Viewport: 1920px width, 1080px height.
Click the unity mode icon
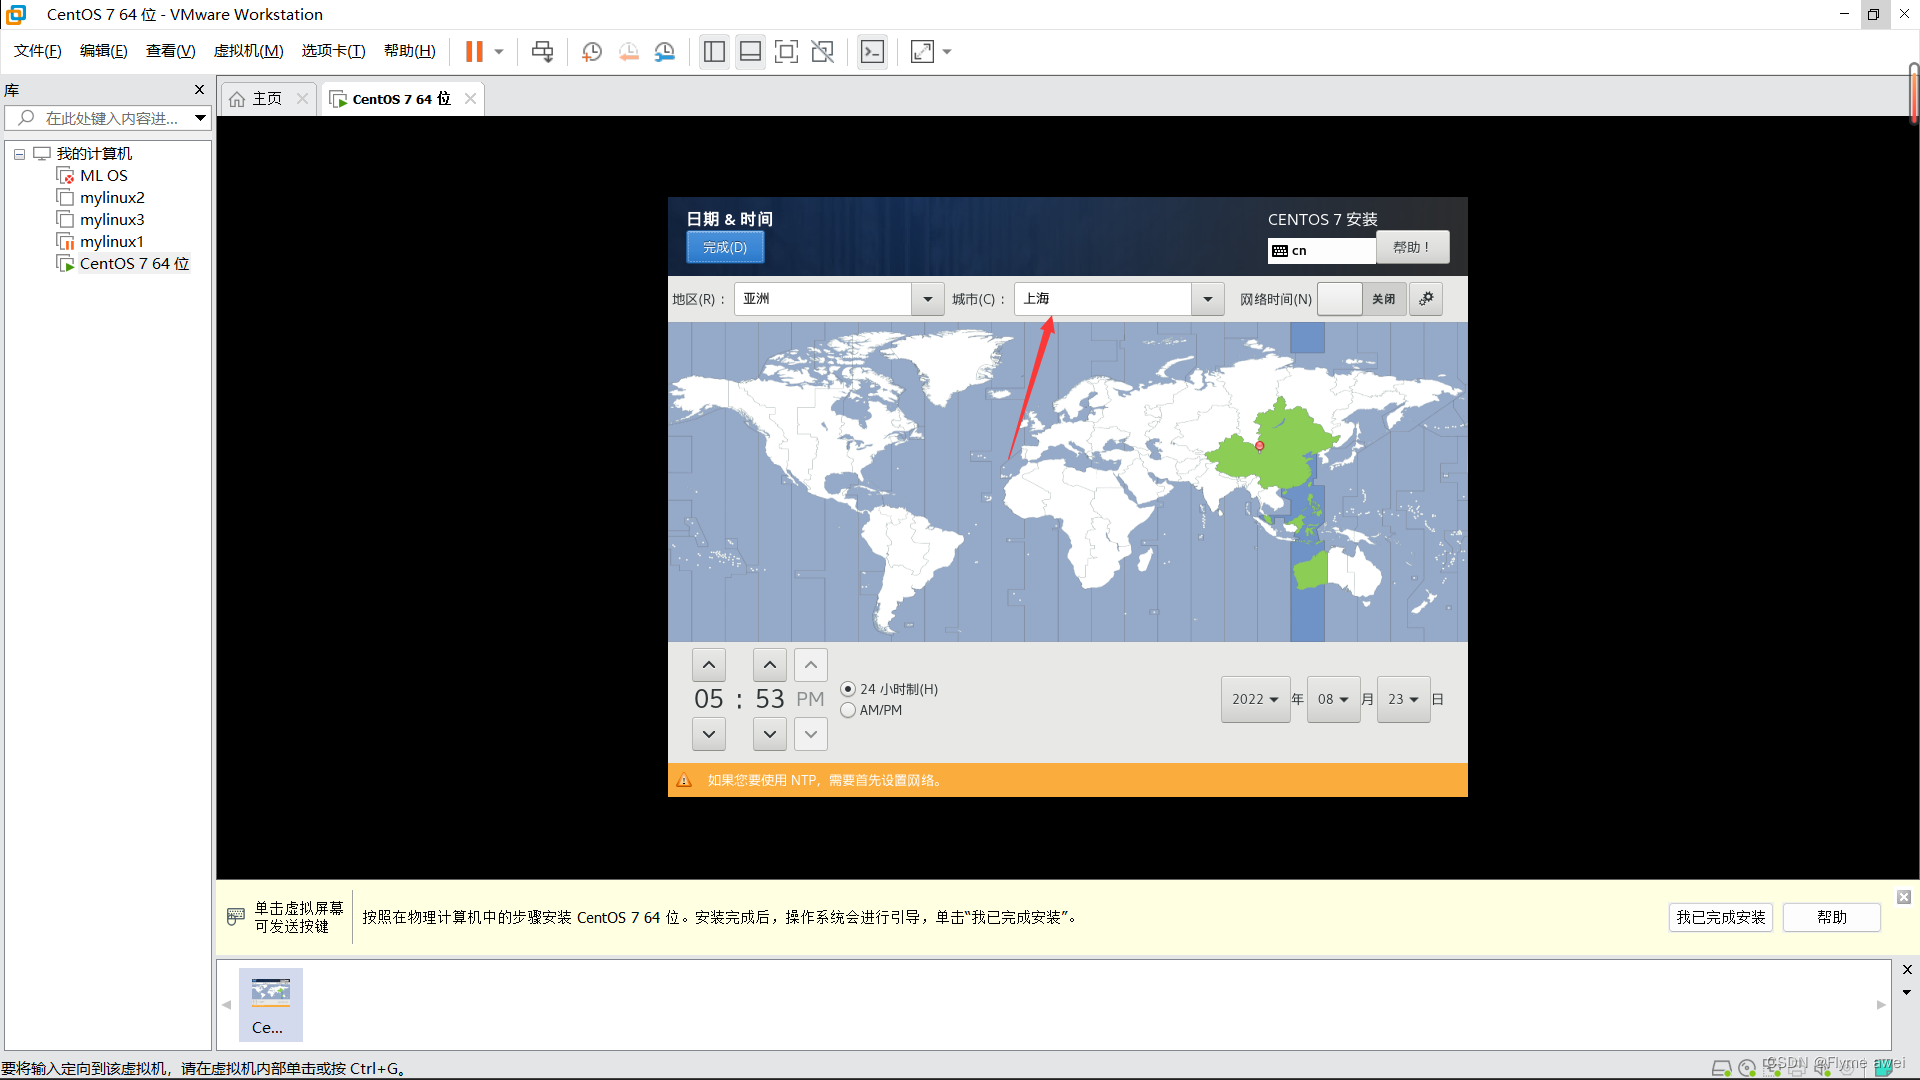click(822, 51)
